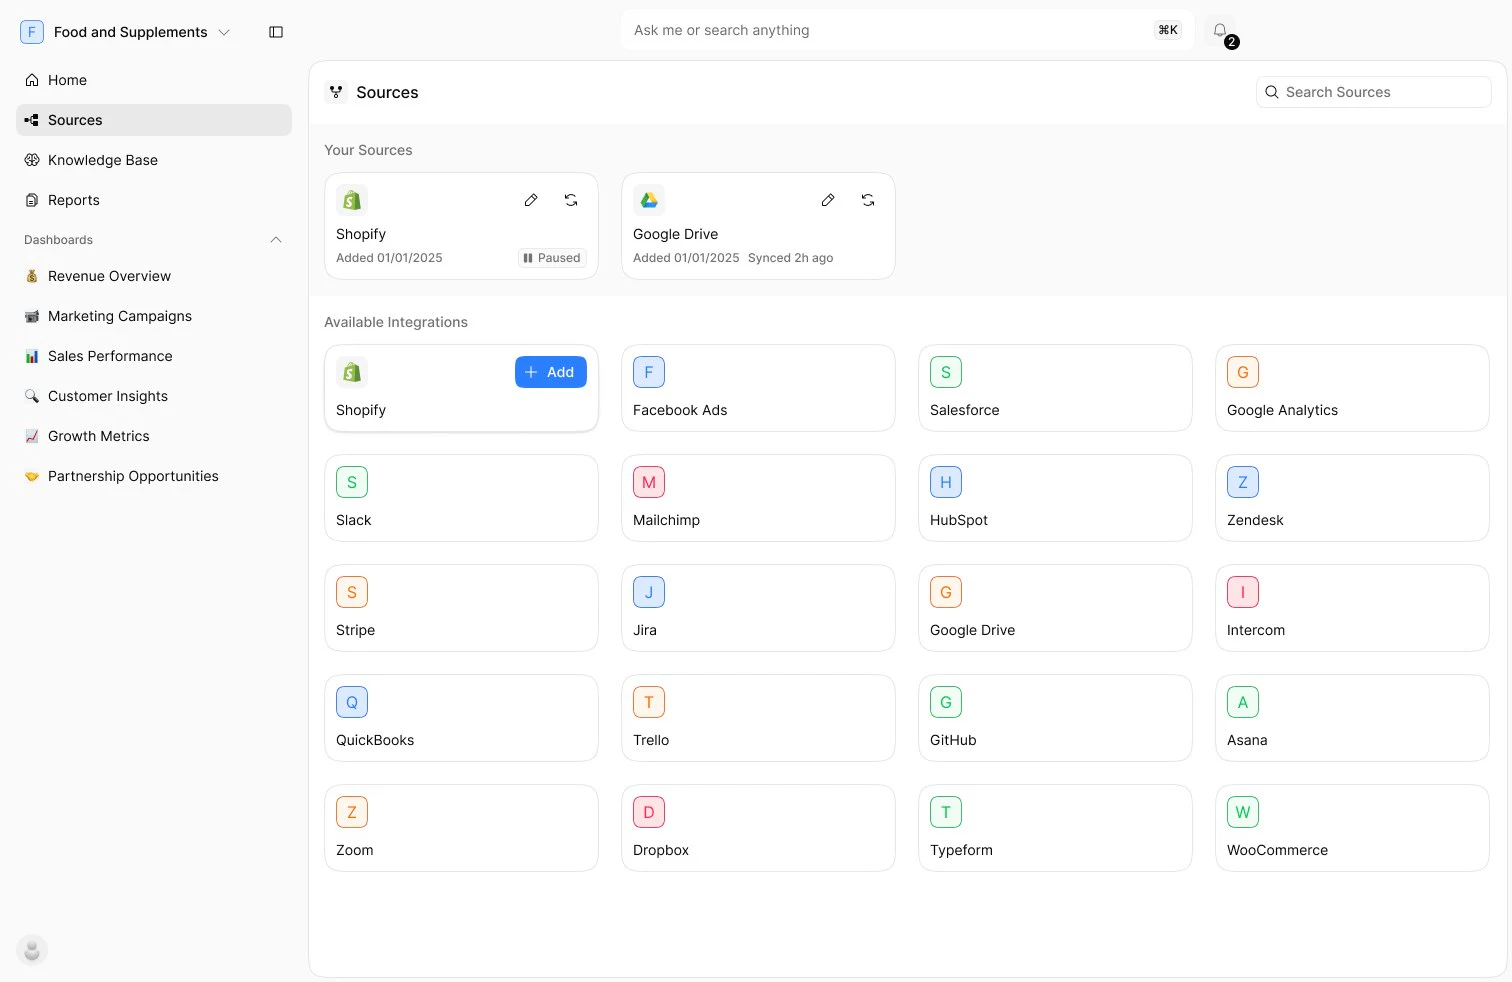Viewport: 1512px width, 982px height.
Task: Click the user avatar at sidebar bottom
Action: click(32, 950)
